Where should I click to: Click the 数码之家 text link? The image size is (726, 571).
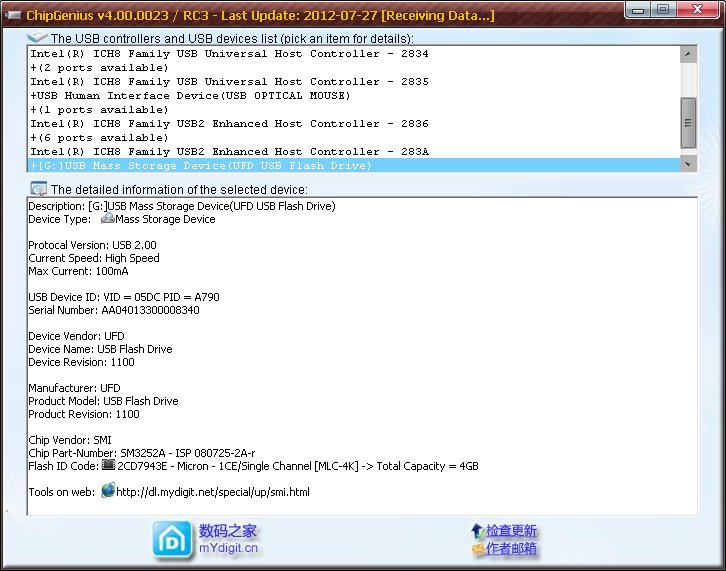pos(228,531)
